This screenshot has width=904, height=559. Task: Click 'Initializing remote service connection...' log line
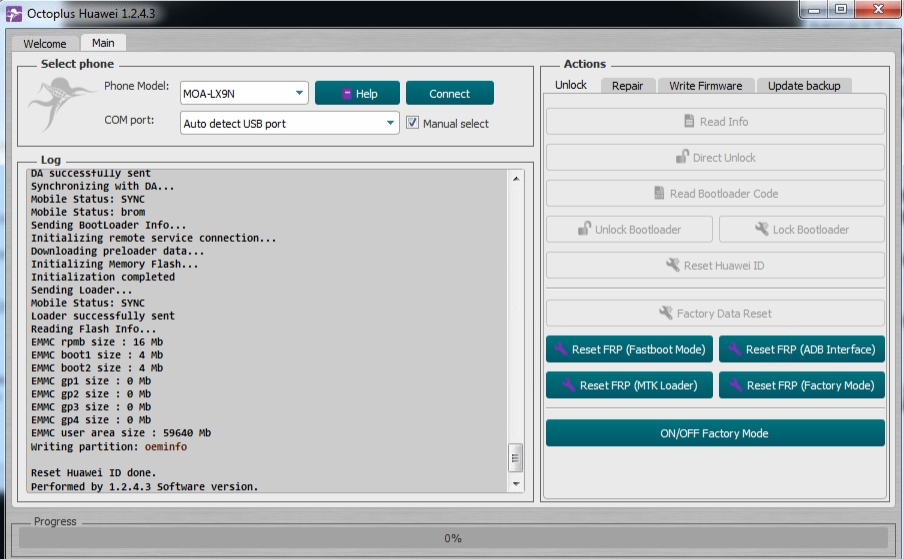coord(153,238)
